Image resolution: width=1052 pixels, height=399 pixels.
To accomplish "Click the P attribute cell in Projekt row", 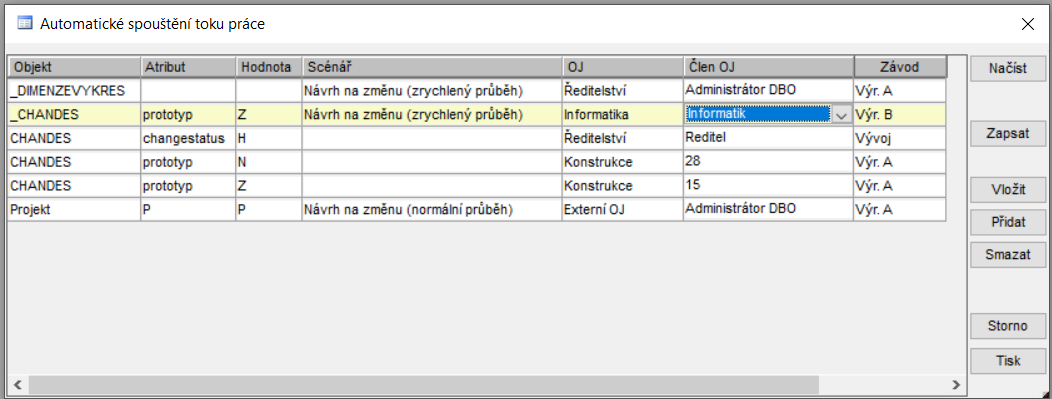I will pos(189,209).
